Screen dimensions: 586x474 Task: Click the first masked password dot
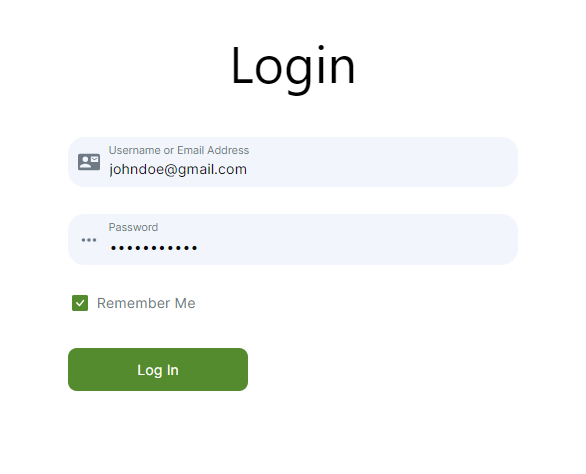pyautogui.click(x=113, y=247)
